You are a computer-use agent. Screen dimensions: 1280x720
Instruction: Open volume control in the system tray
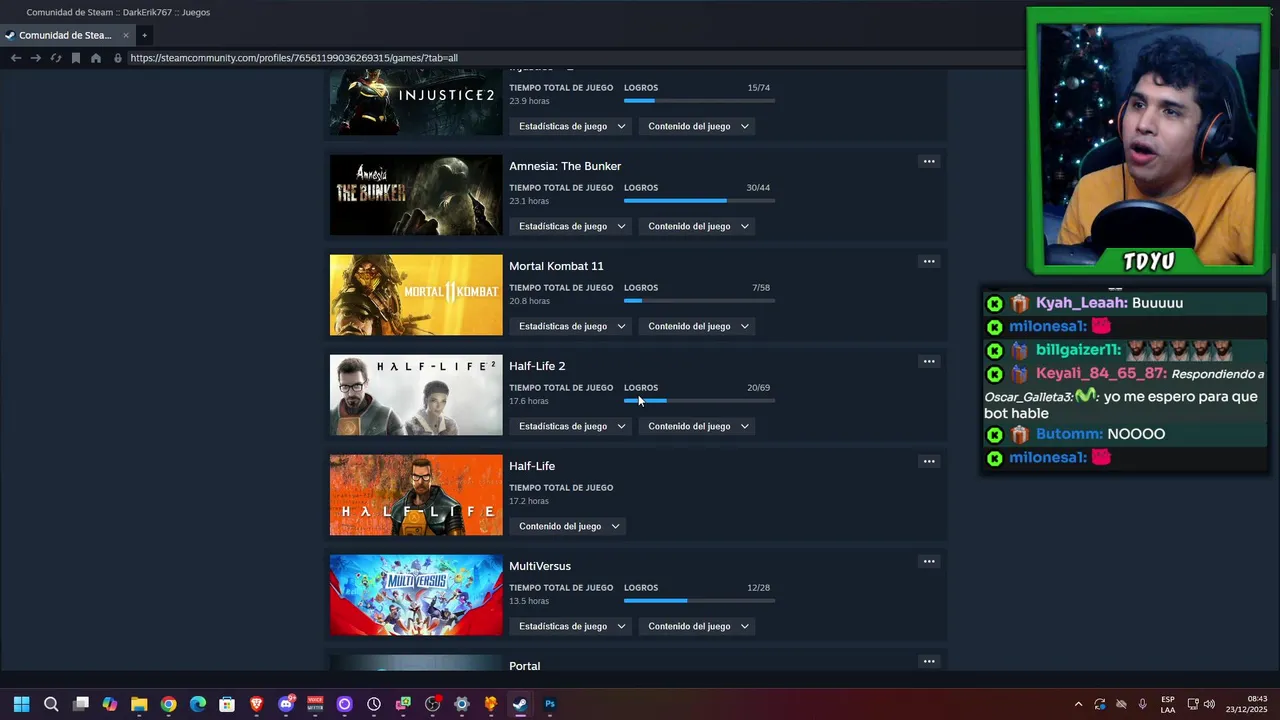1209,704
